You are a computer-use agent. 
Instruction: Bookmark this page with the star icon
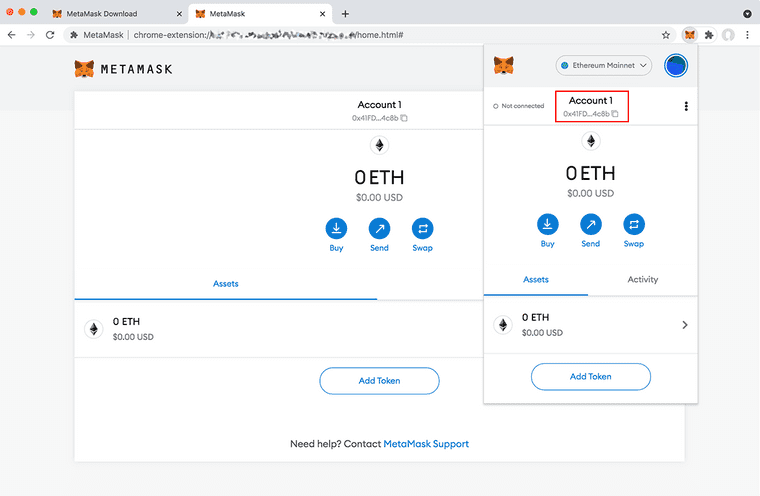pos(666,35)
